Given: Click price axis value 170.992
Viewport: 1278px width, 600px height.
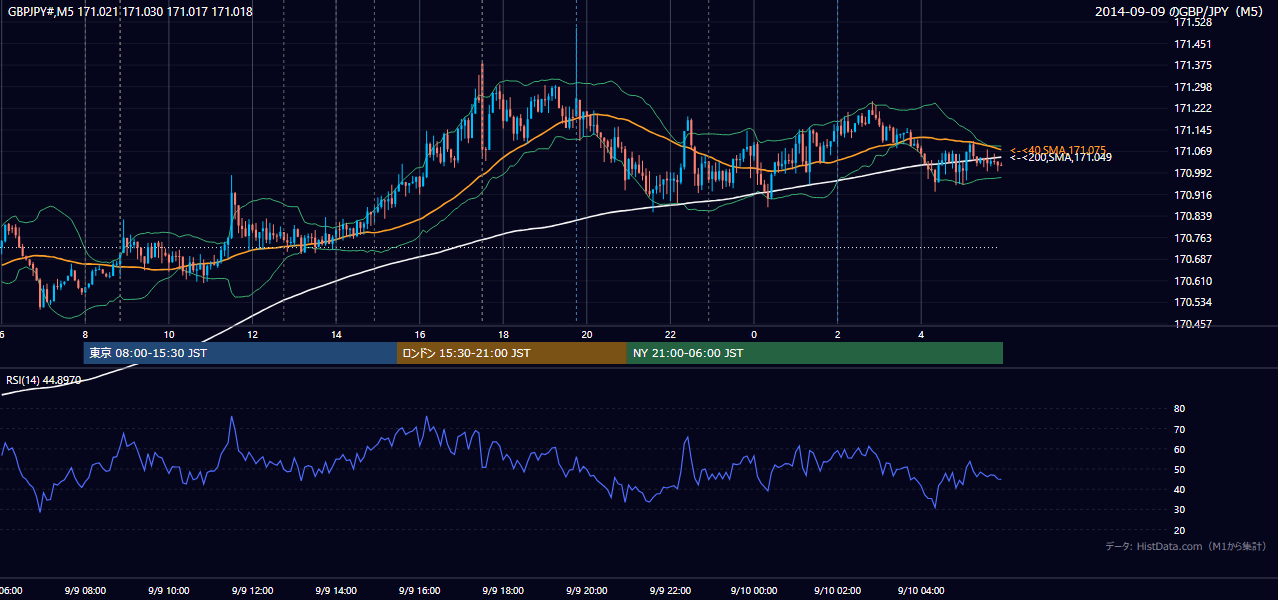Looking at the screenshot, I should [1193, 173].
